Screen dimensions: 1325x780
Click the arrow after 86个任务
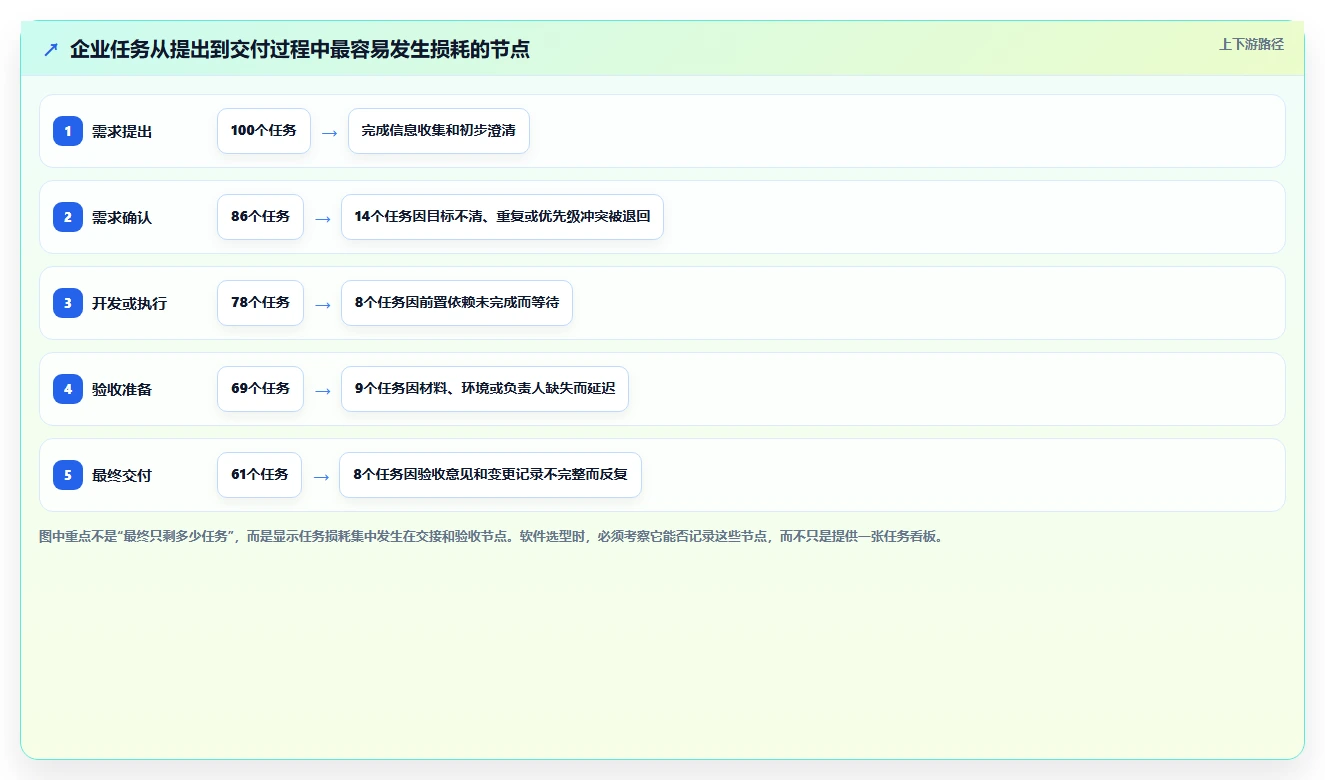[323, 218]
